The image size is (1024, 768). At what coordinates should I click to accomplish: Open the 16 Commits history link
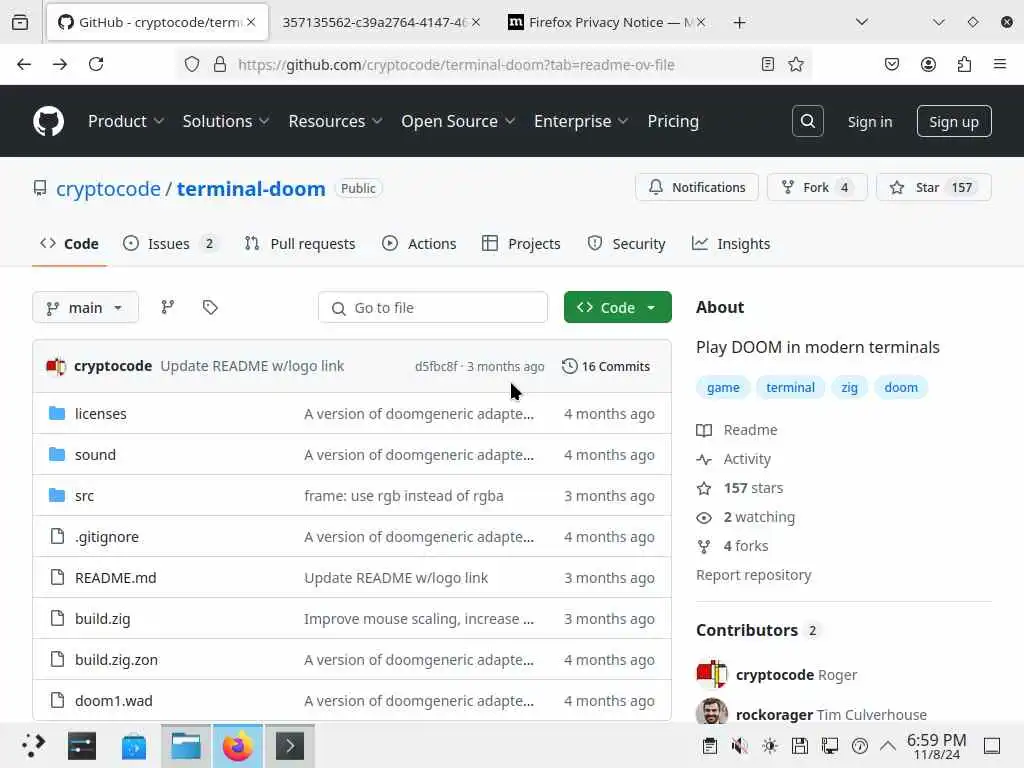tap(606, 366)
